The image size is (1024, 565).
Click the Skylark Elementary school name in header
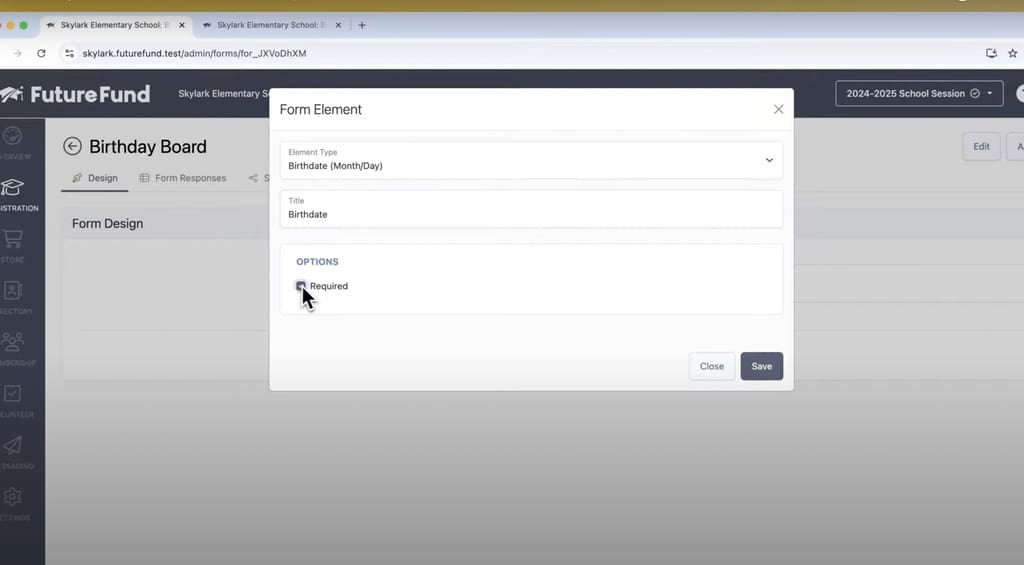223,93
